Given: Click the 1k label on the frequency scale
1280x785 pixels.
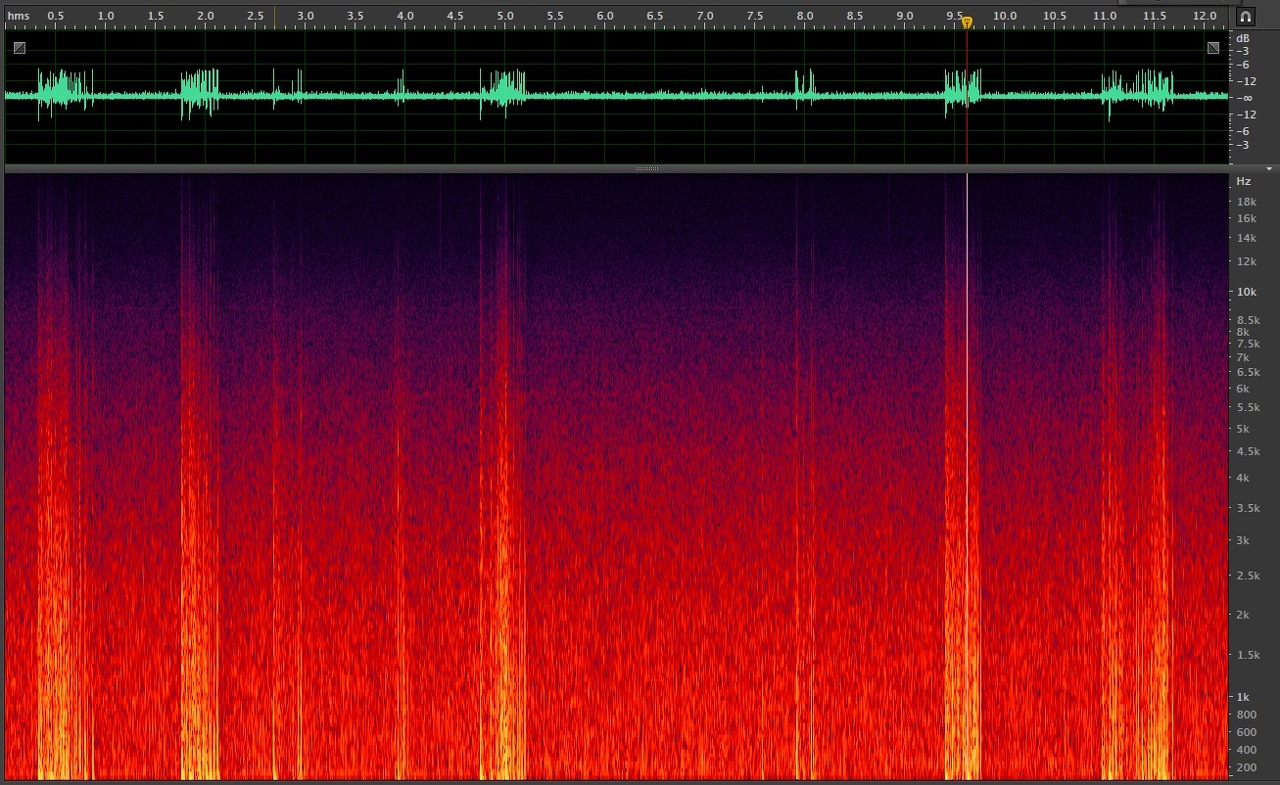Looking at the screenshot, I should click(x=1243, y=696).
